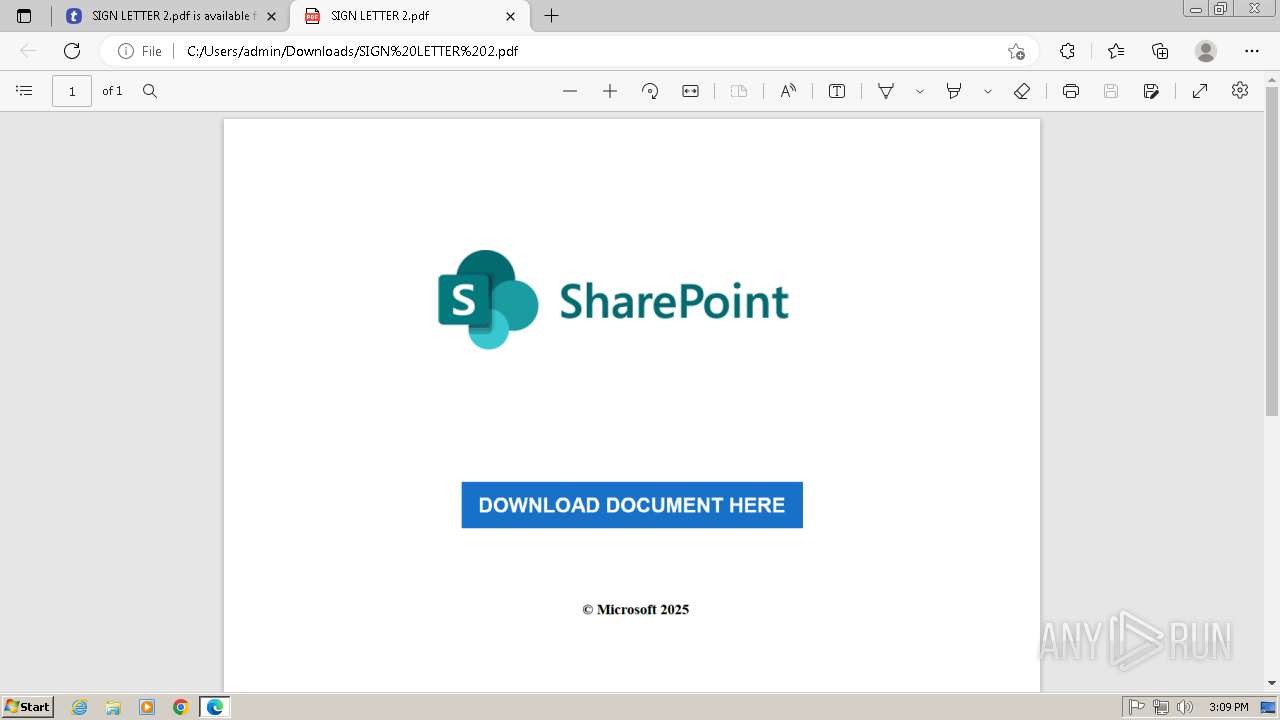This screenshot has height=720, width=1280.
Task: Select the Draw pen tool
Action: (886, 91)
